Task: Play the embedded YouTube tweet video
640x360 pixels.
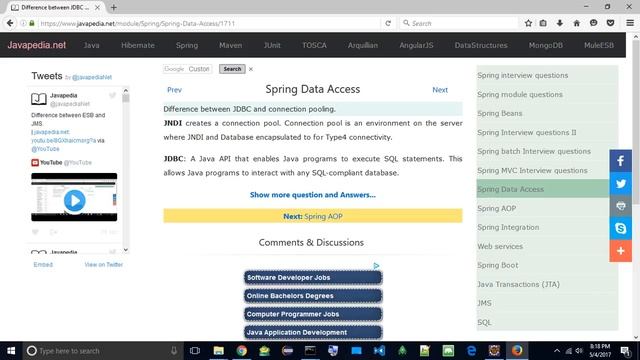Action: 74,200
